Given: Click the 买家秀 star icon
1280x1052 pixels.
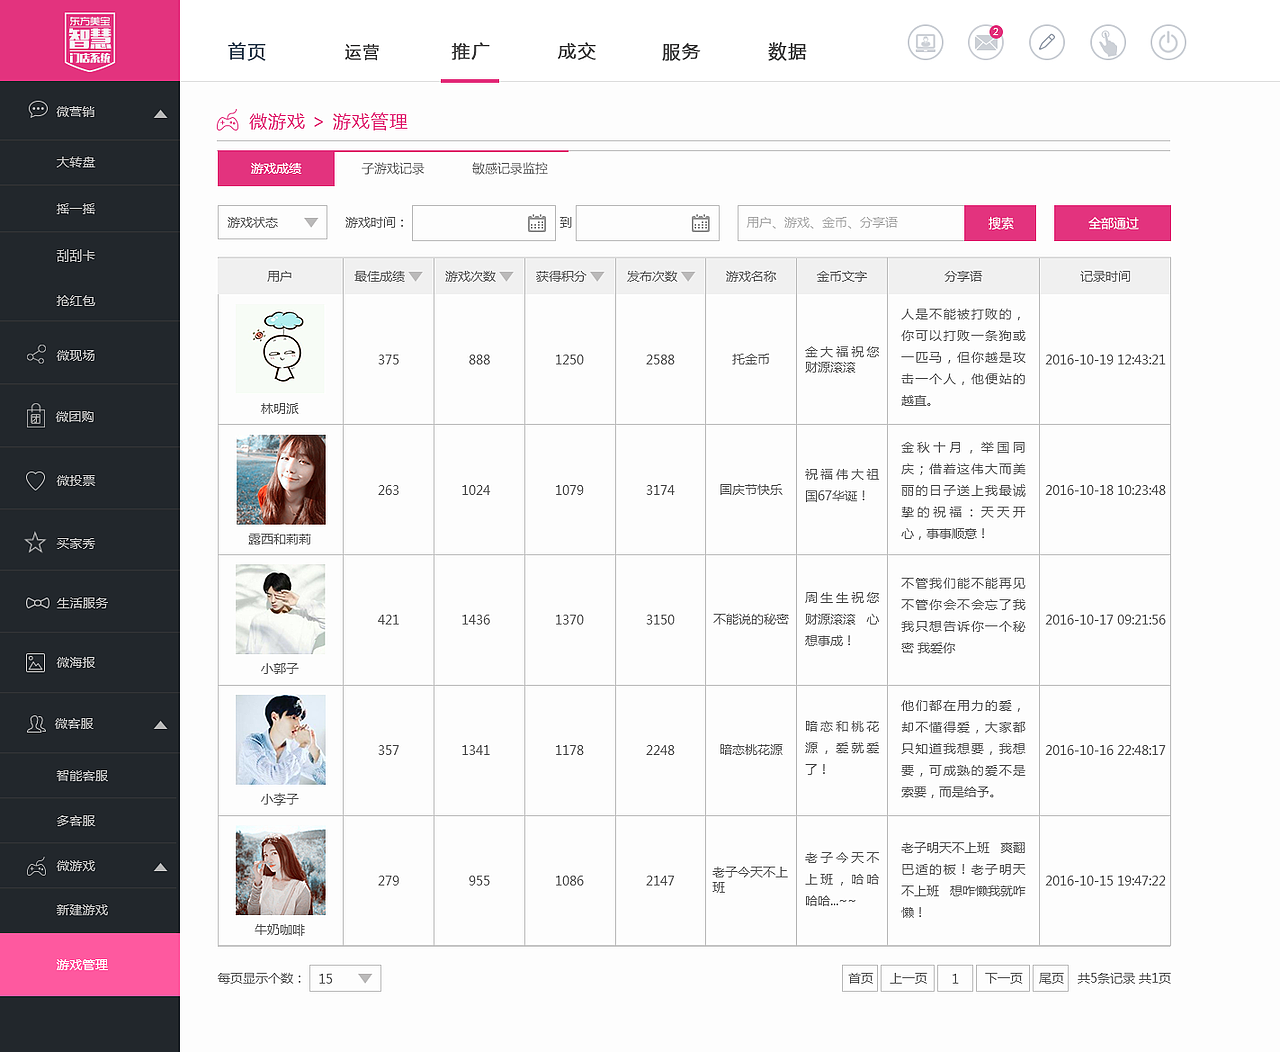Looking at the screenshot, I should [x=36, y=542].
